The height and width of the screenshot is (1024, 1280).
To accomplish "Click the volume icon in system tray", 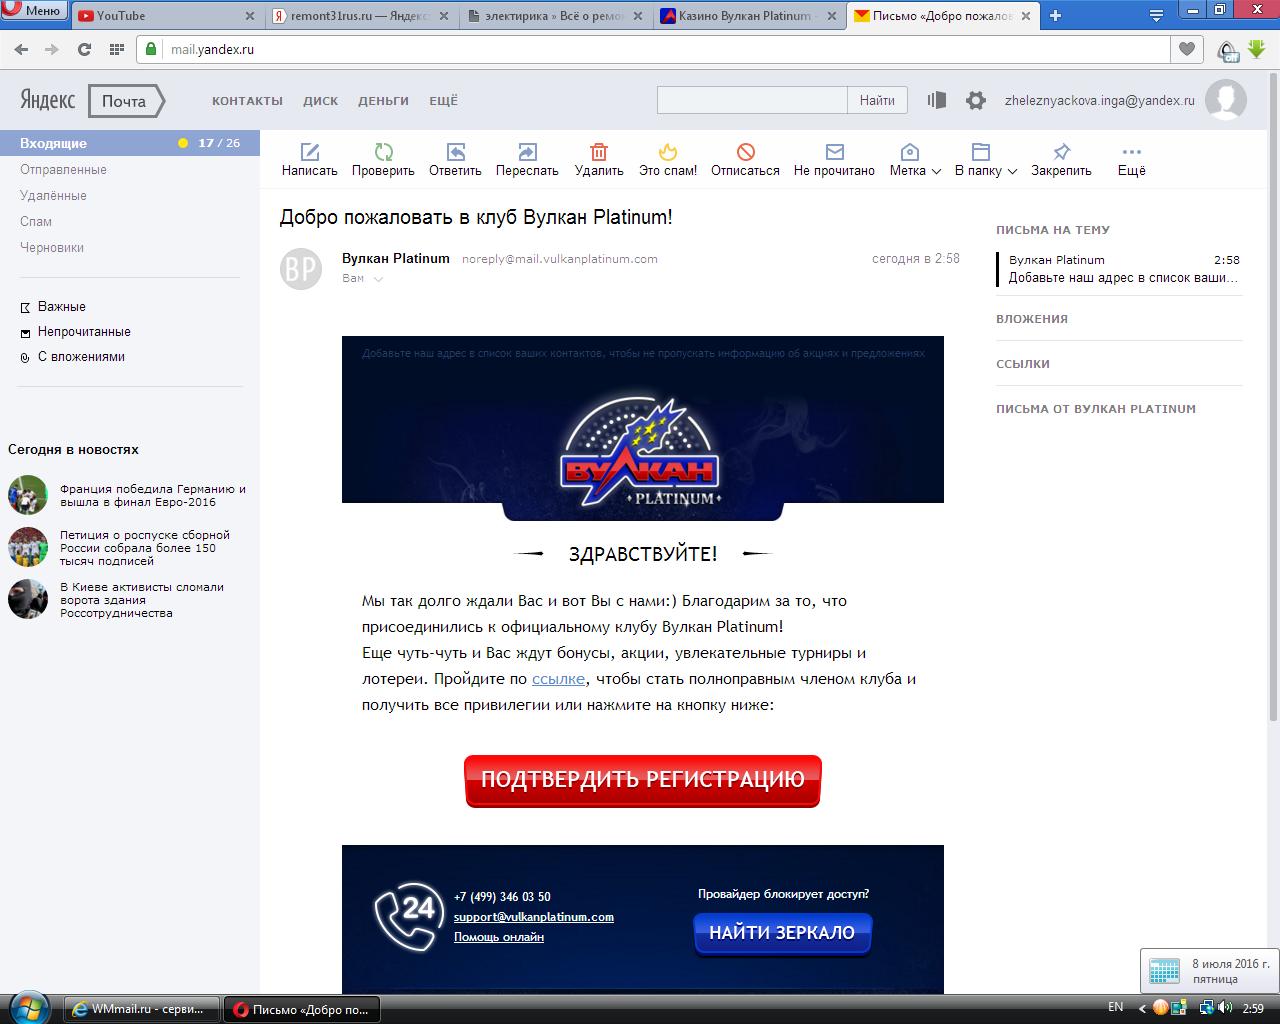I will [1226, 1007].
